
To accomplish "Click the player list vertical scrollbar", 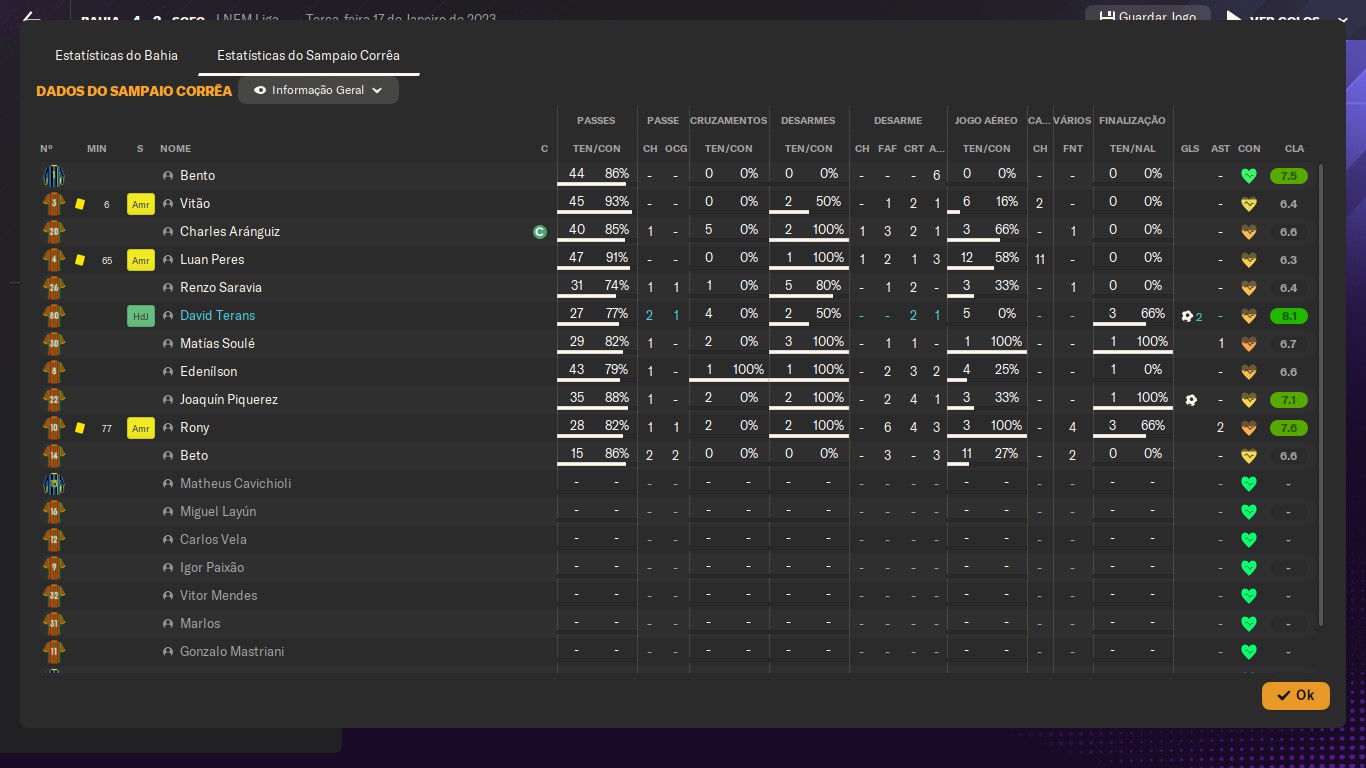I will point(1322,395).
